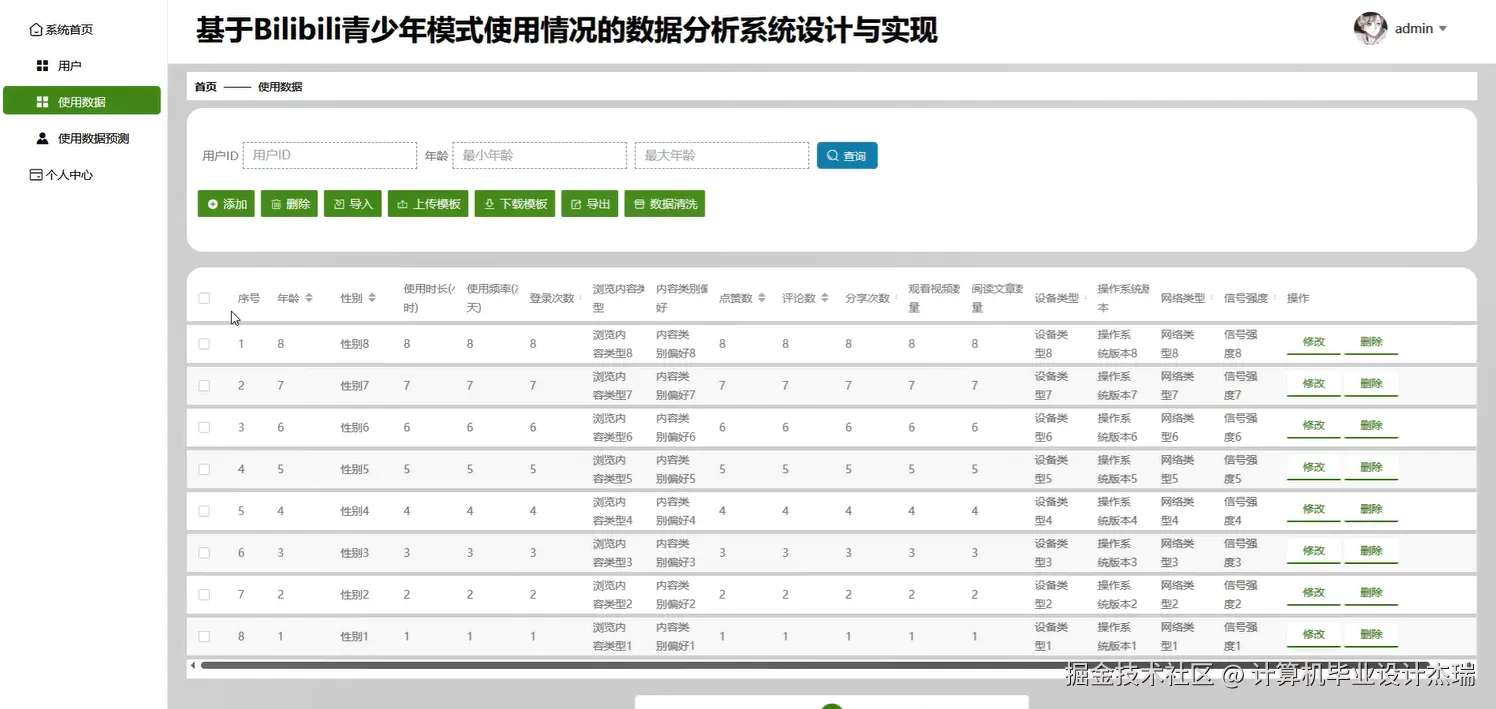The image size is (1496, 709).
Task: Click 删除 for the 性别5 row
Action: coord(1371,468)
